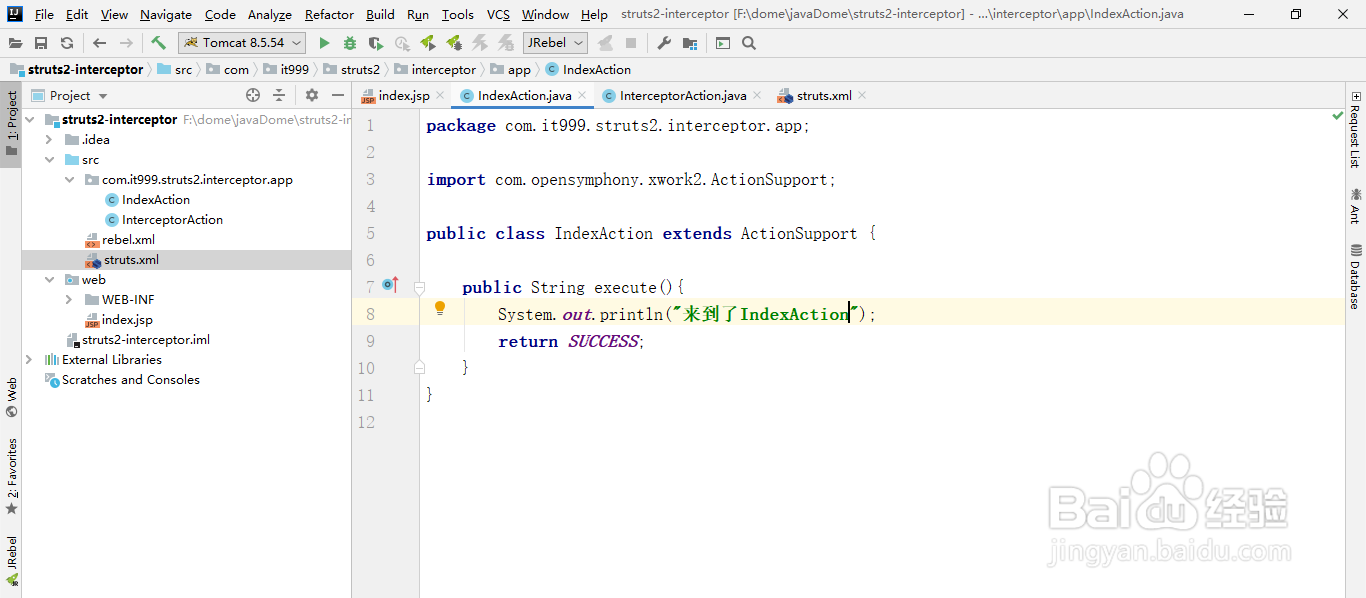Open the Navigate menu
1366x598 pixels.
pos(166,14)
